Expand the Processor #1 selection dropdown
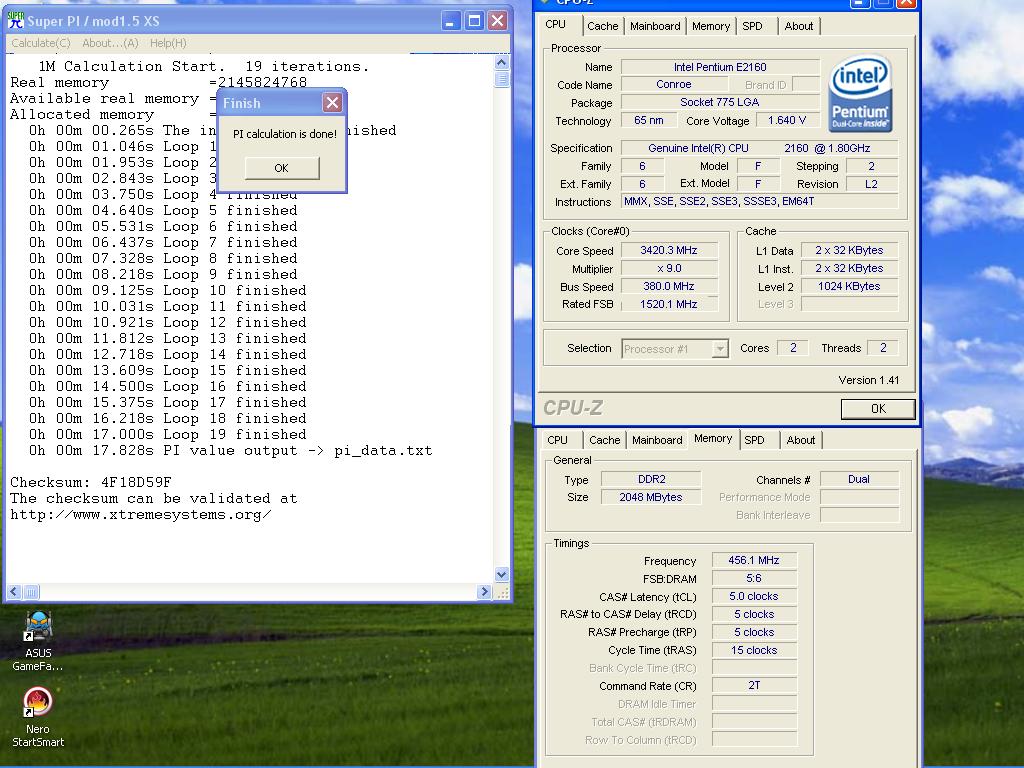This screenshot has width=1024, height=768. pos(720,349)
